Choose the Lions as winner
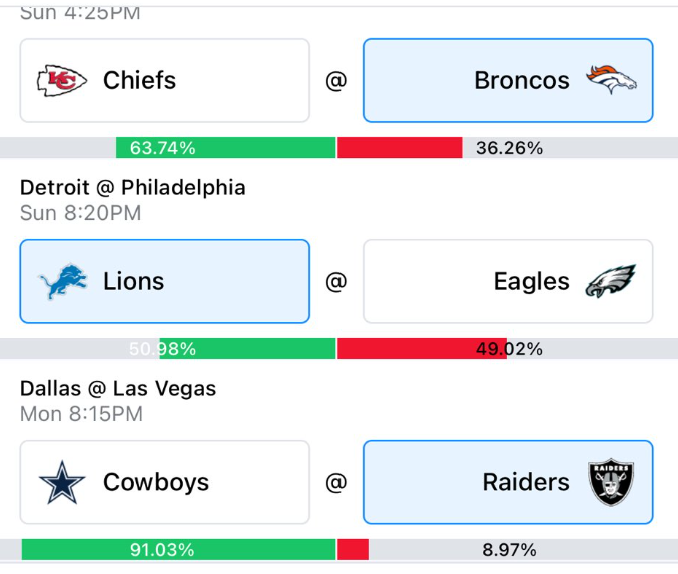This screenshot has height=574, width=678. click(x=165, y=281)
